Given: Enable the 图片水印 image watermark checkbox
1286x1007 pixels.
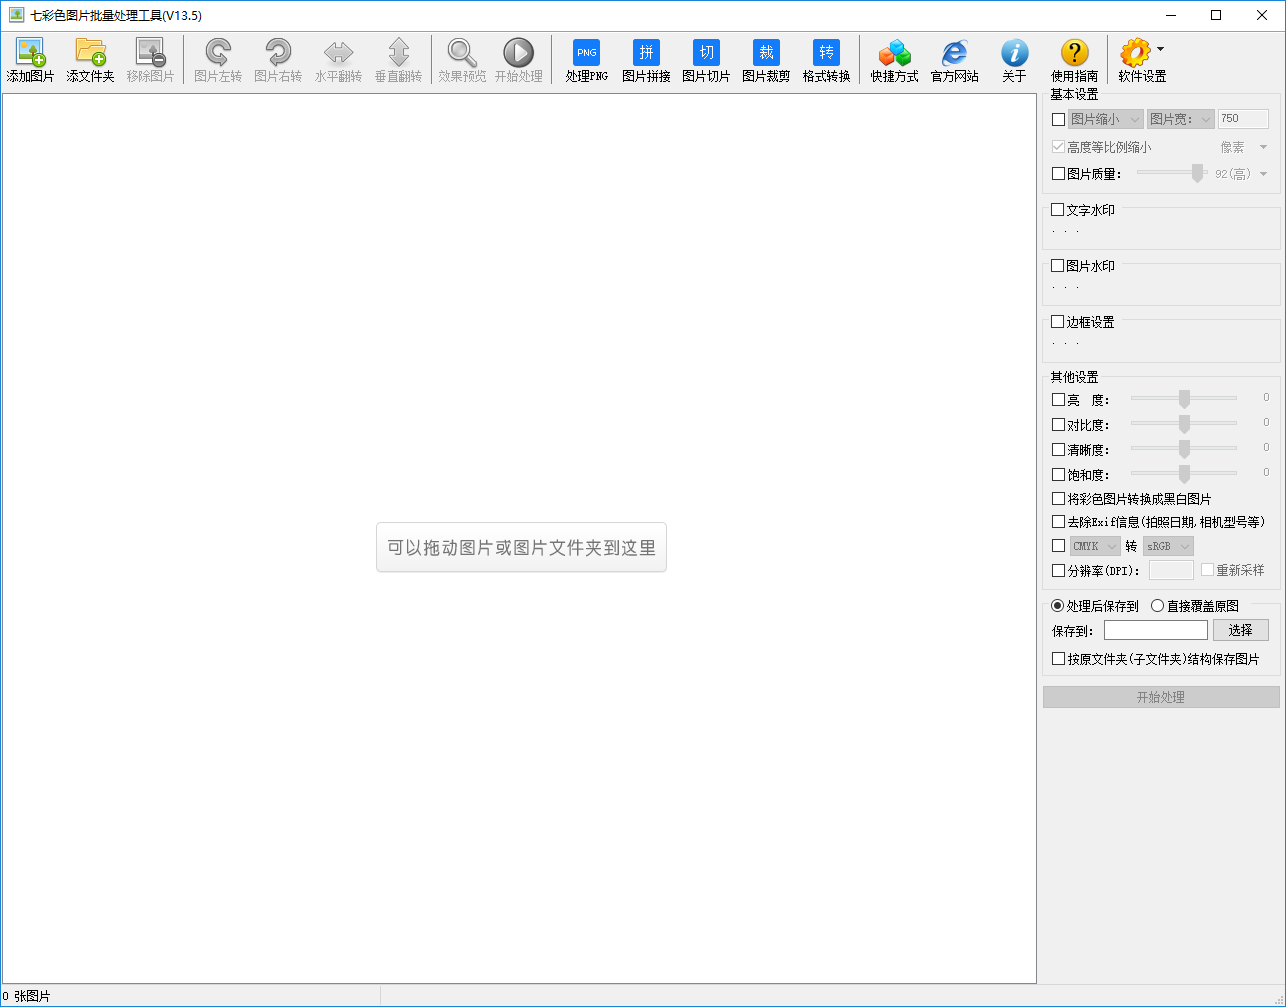Looking at the screenshot, I should point(1058,266).
